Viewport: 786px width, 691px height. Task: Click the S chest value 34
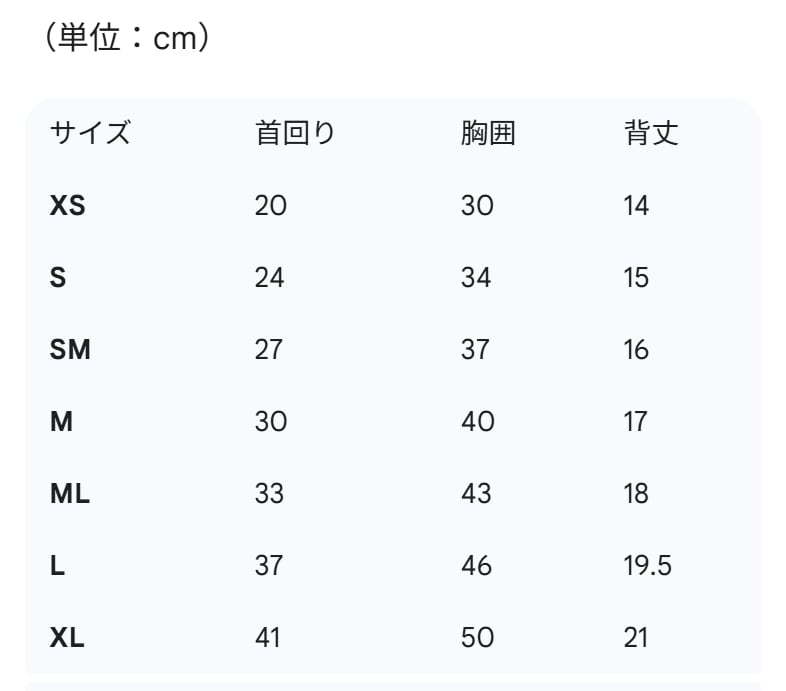click(476, 278)
